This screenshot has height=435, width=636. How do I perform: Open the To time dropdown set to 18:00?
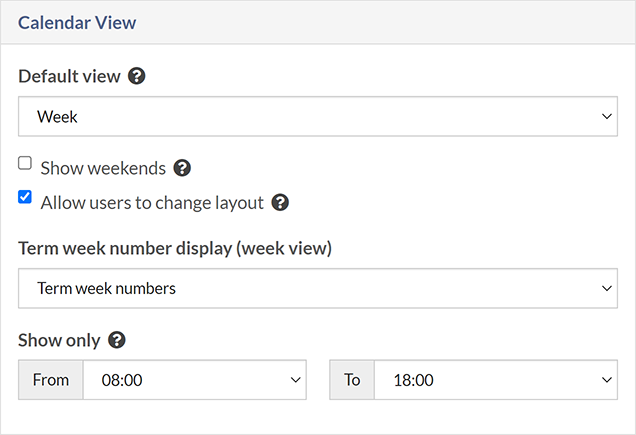pyautogui.click(x=495, y=380)
